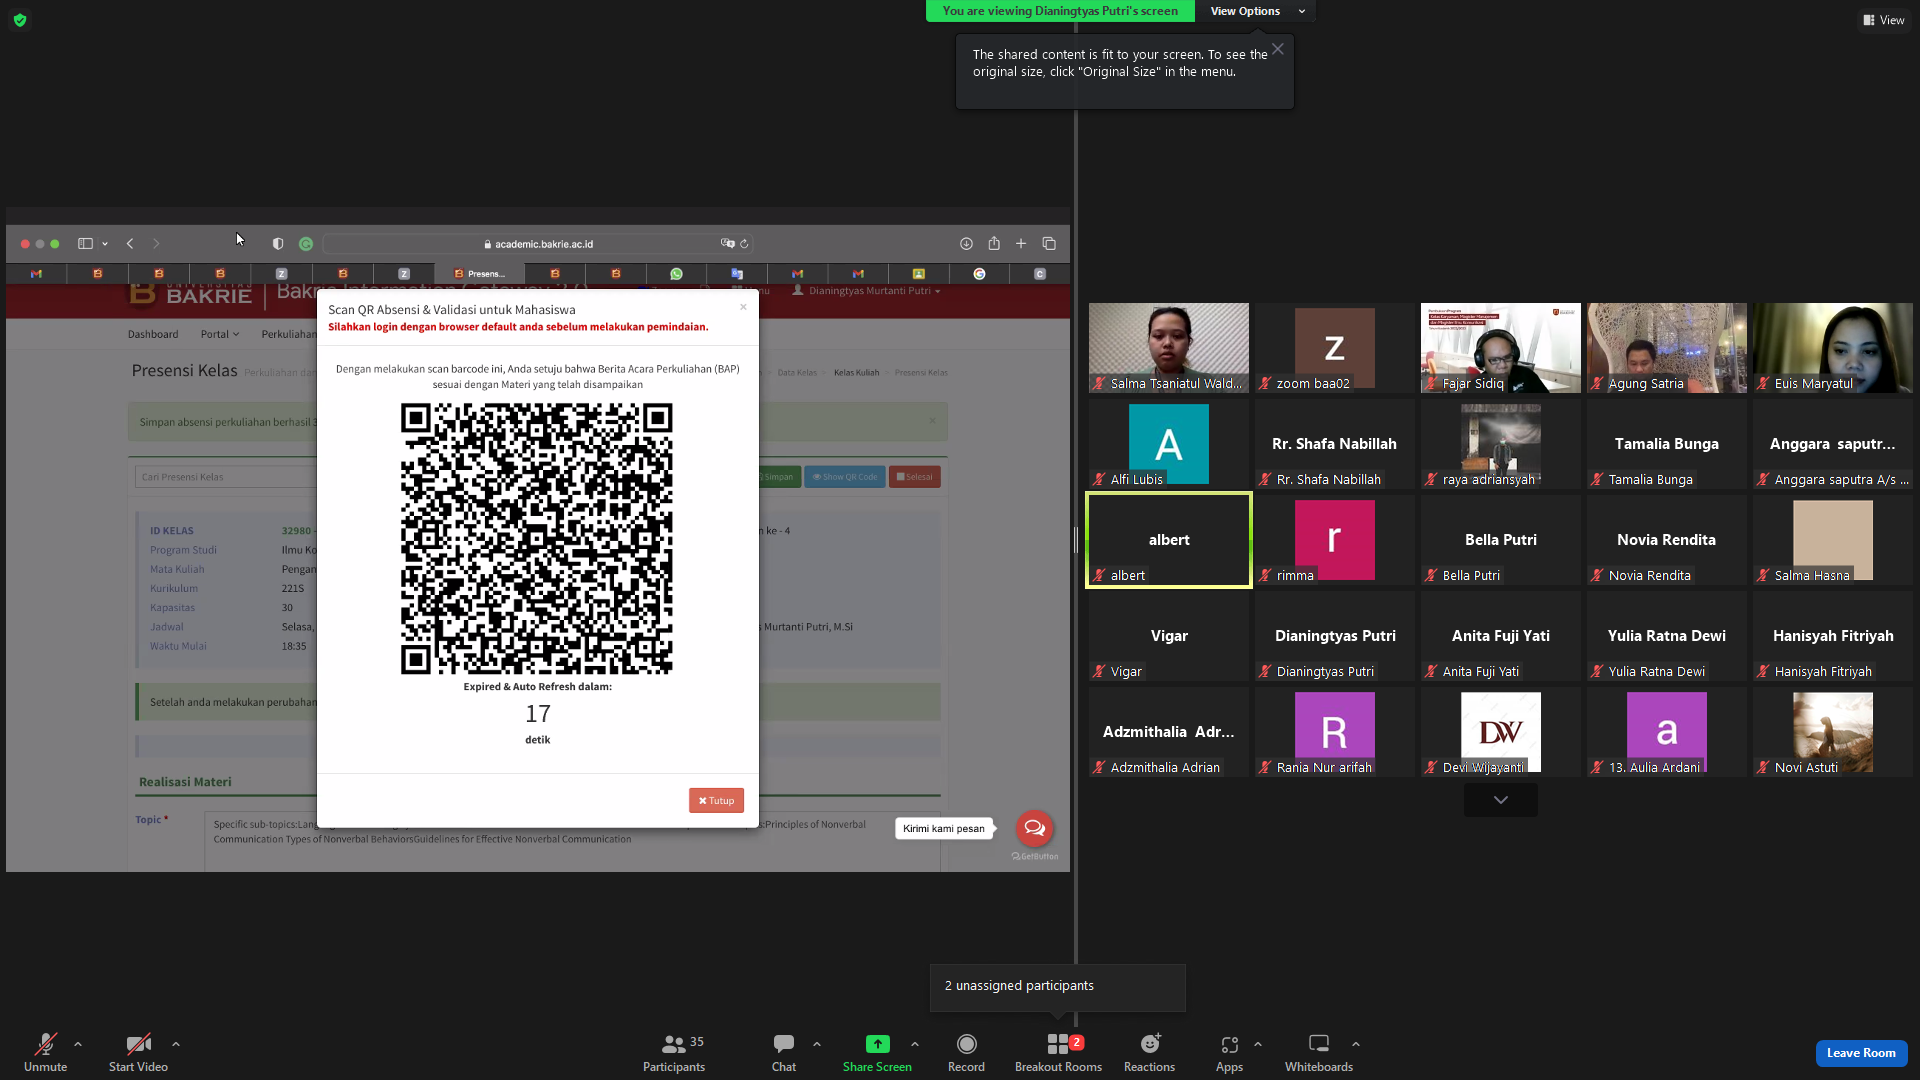Screen dimensions: 1920x1080
Task: Click the Share Screen button
Action: click(877, 1052)
